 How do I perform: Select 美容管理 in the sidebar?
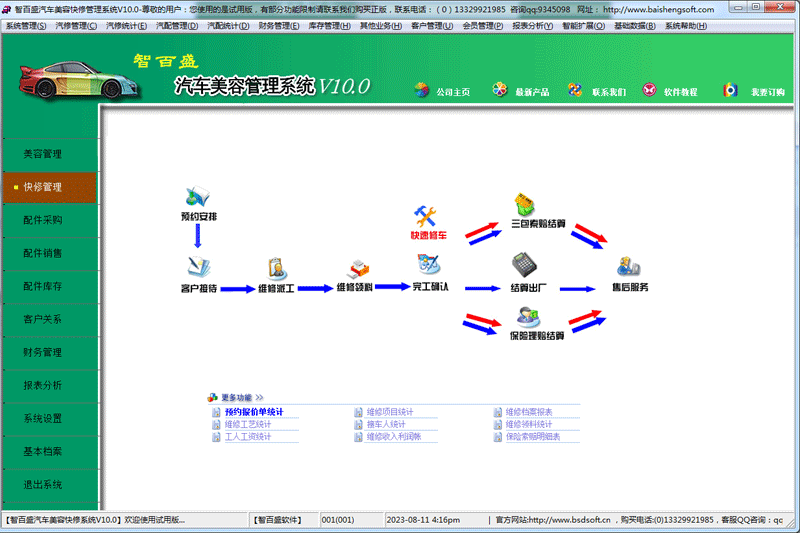(50, 154)
